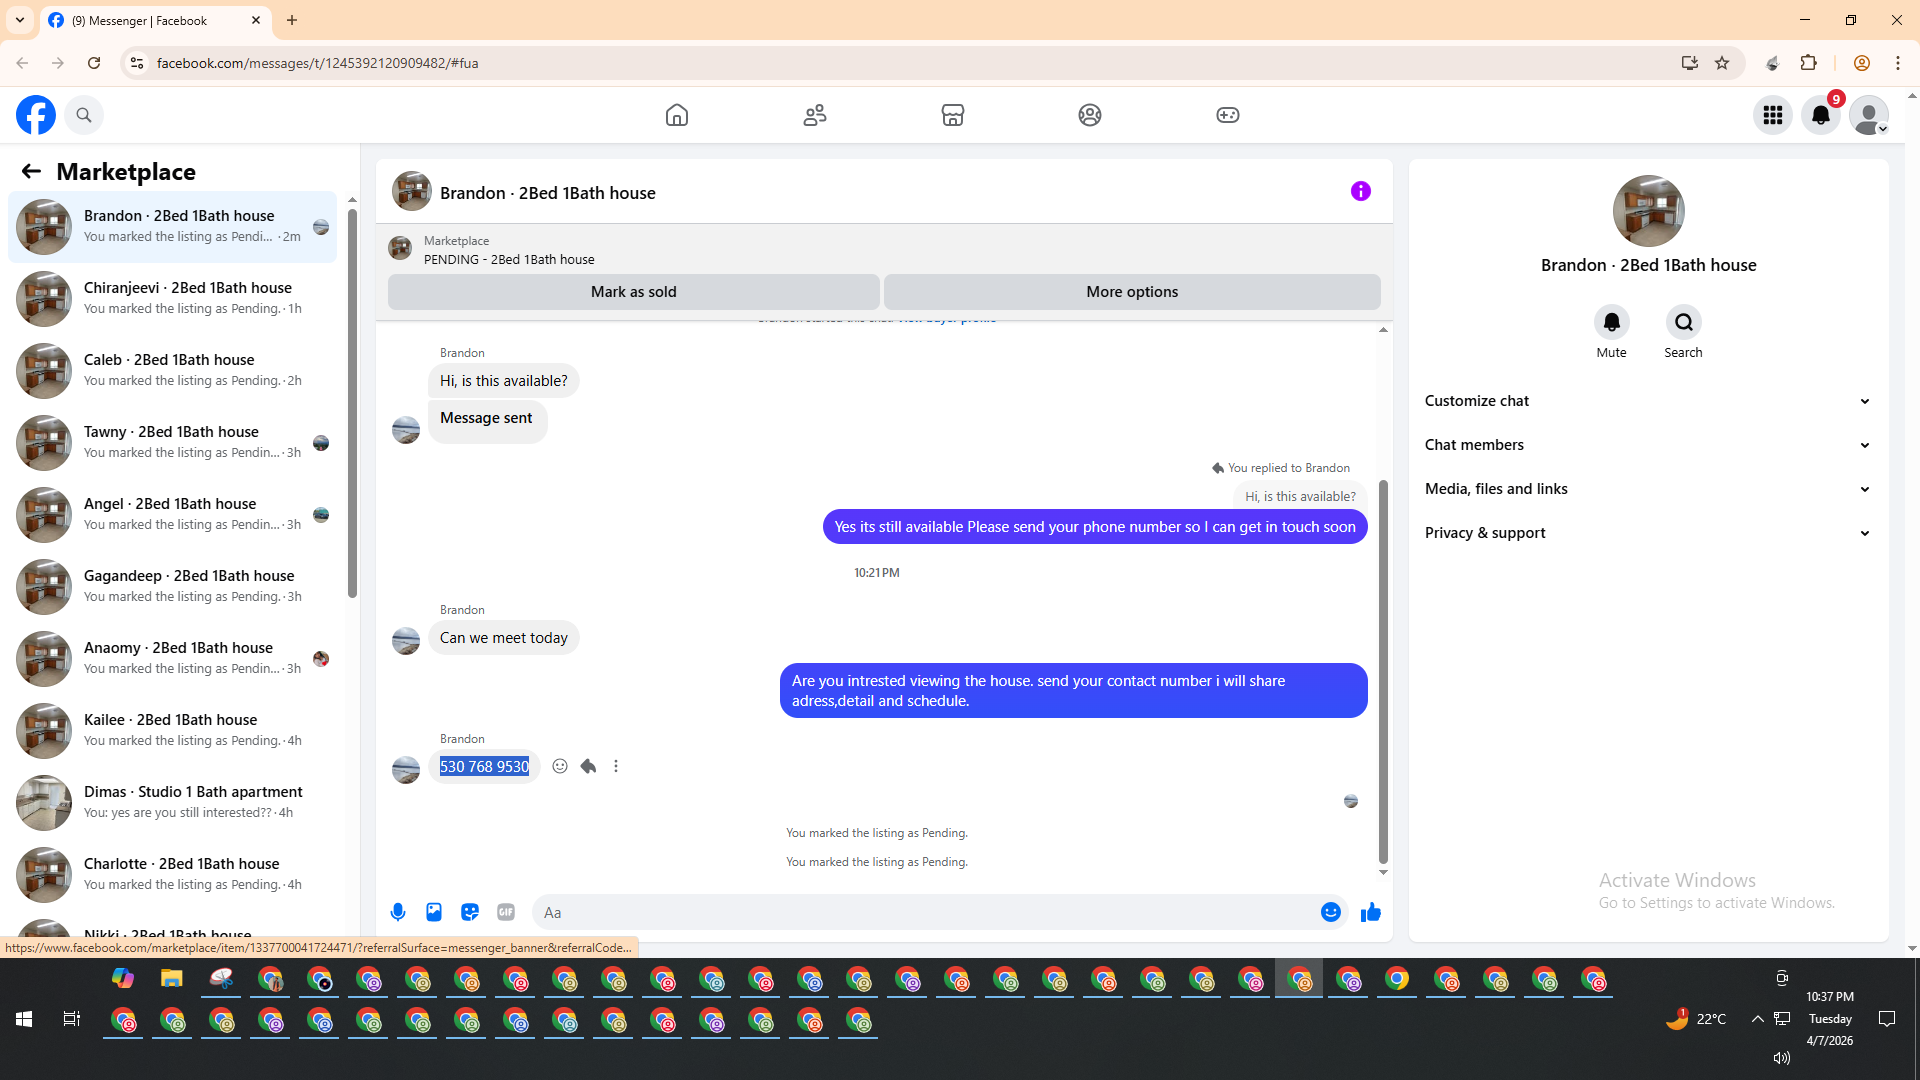1920x1080 pixels.
Task: Open the listing photo thumbnail in side panel
Action: [x=1649, y=211]
